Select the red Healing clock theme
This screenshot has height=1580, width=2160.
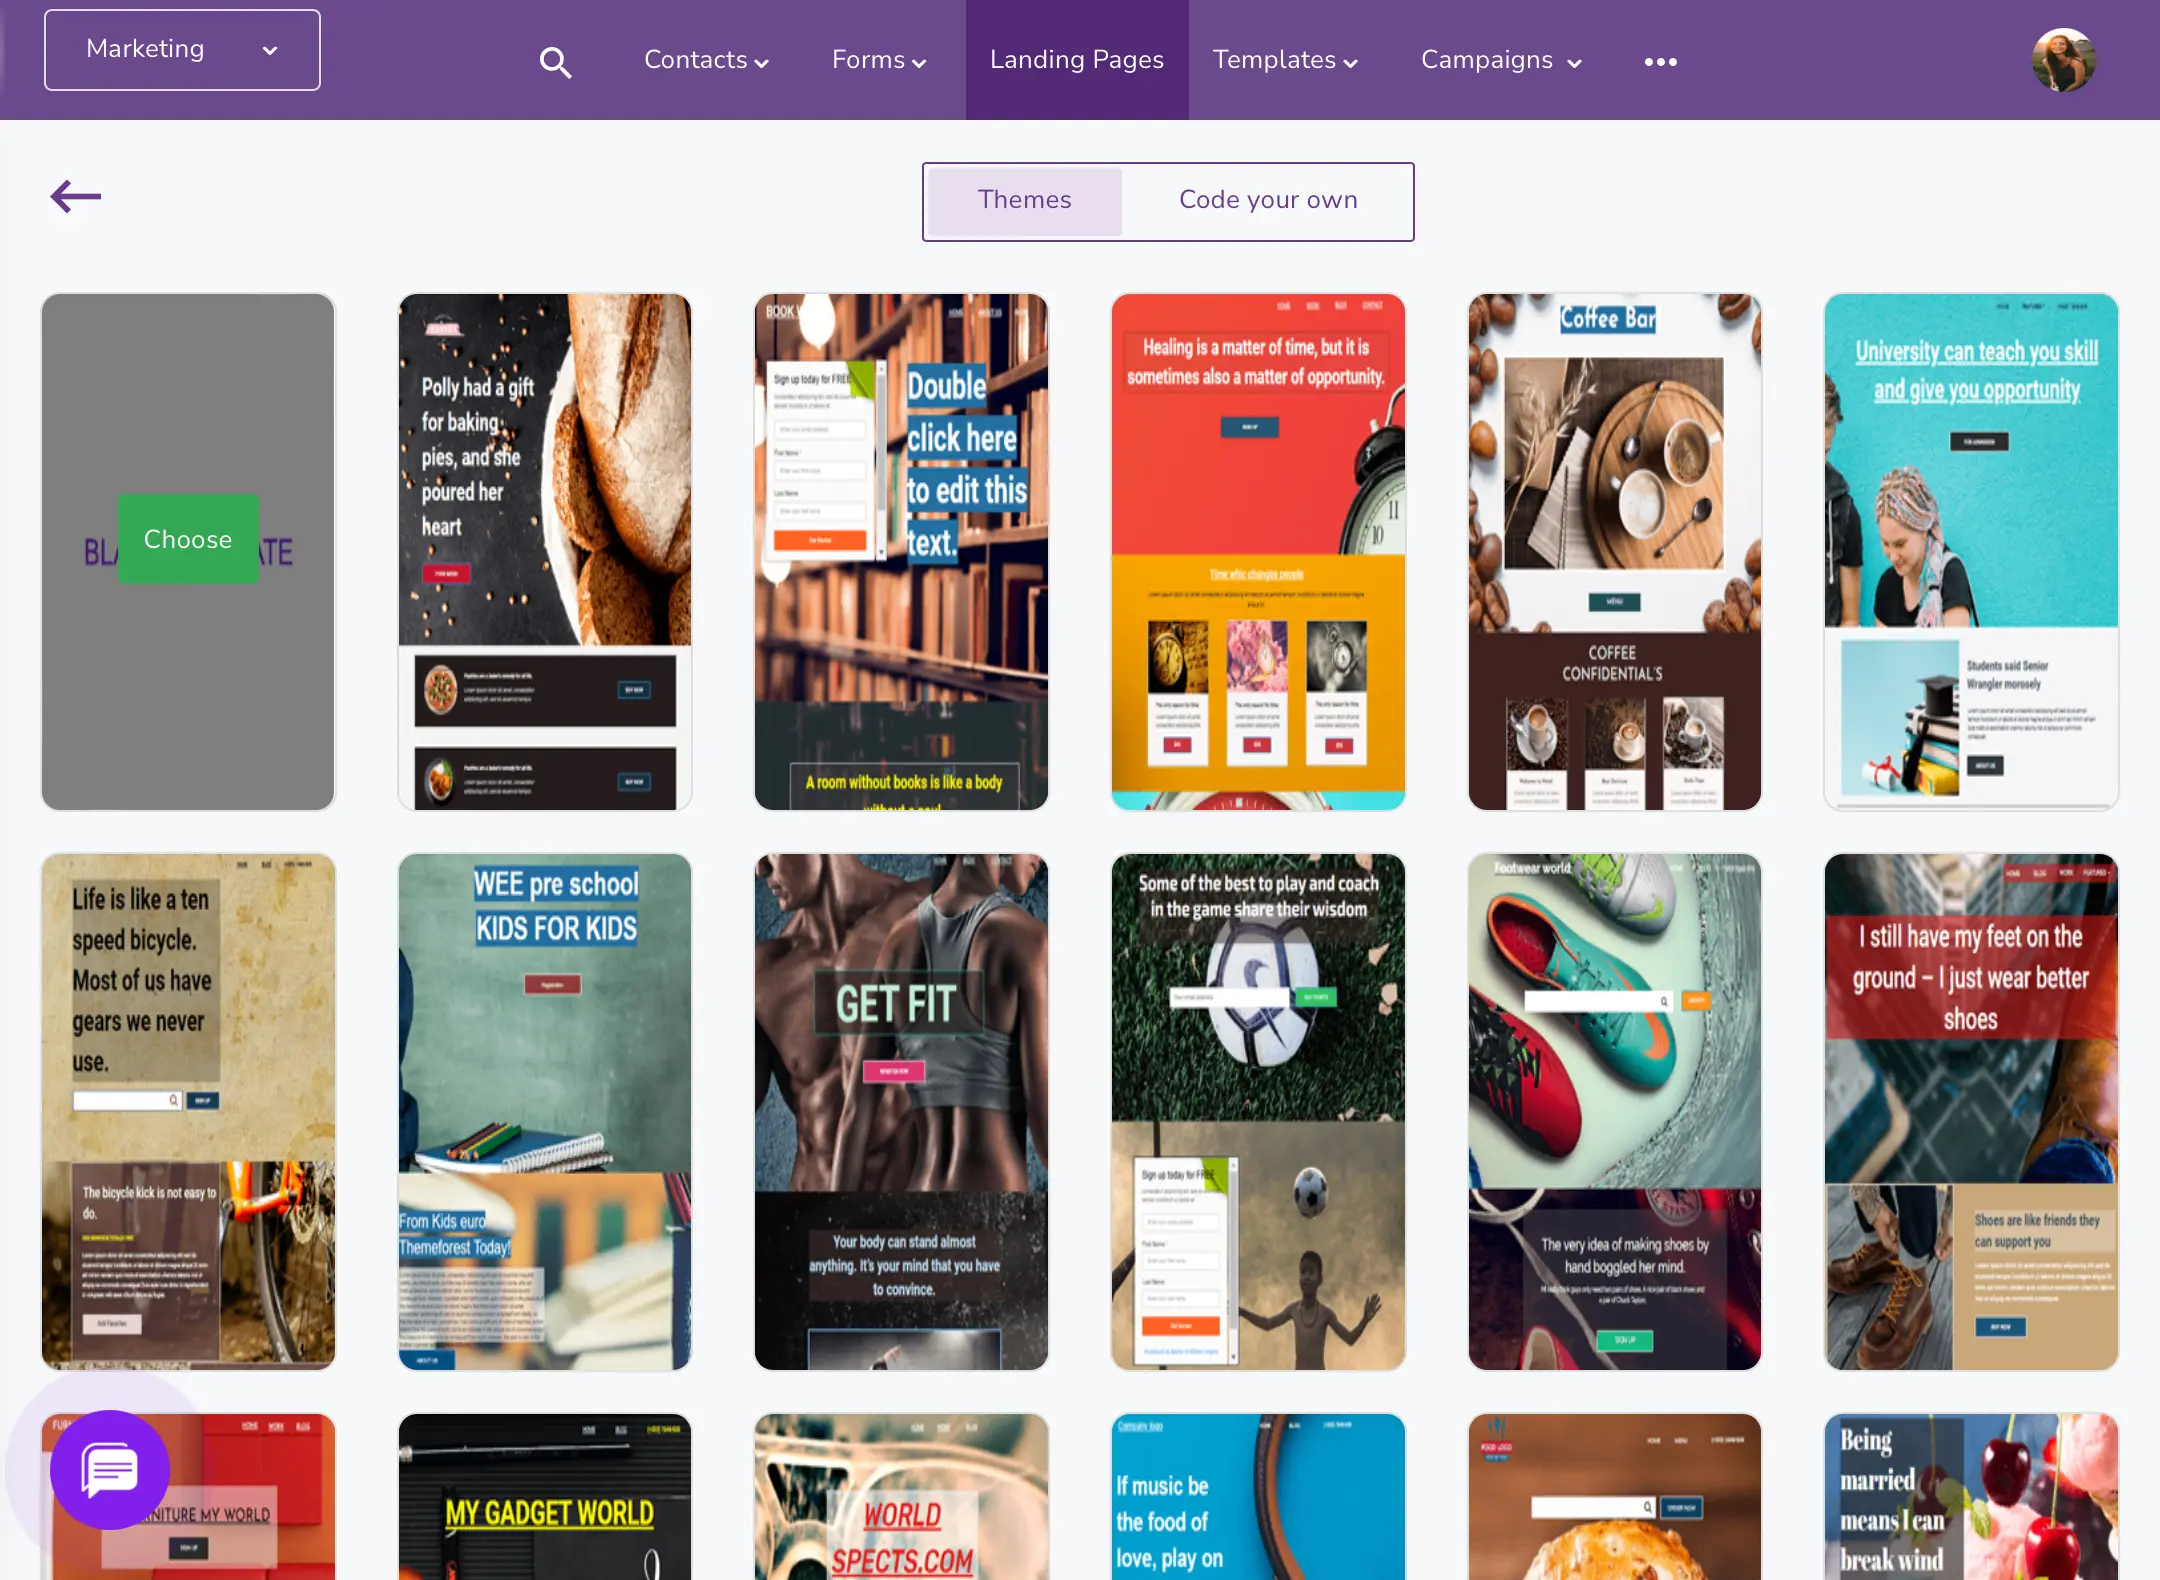[x=1258, y=551]
